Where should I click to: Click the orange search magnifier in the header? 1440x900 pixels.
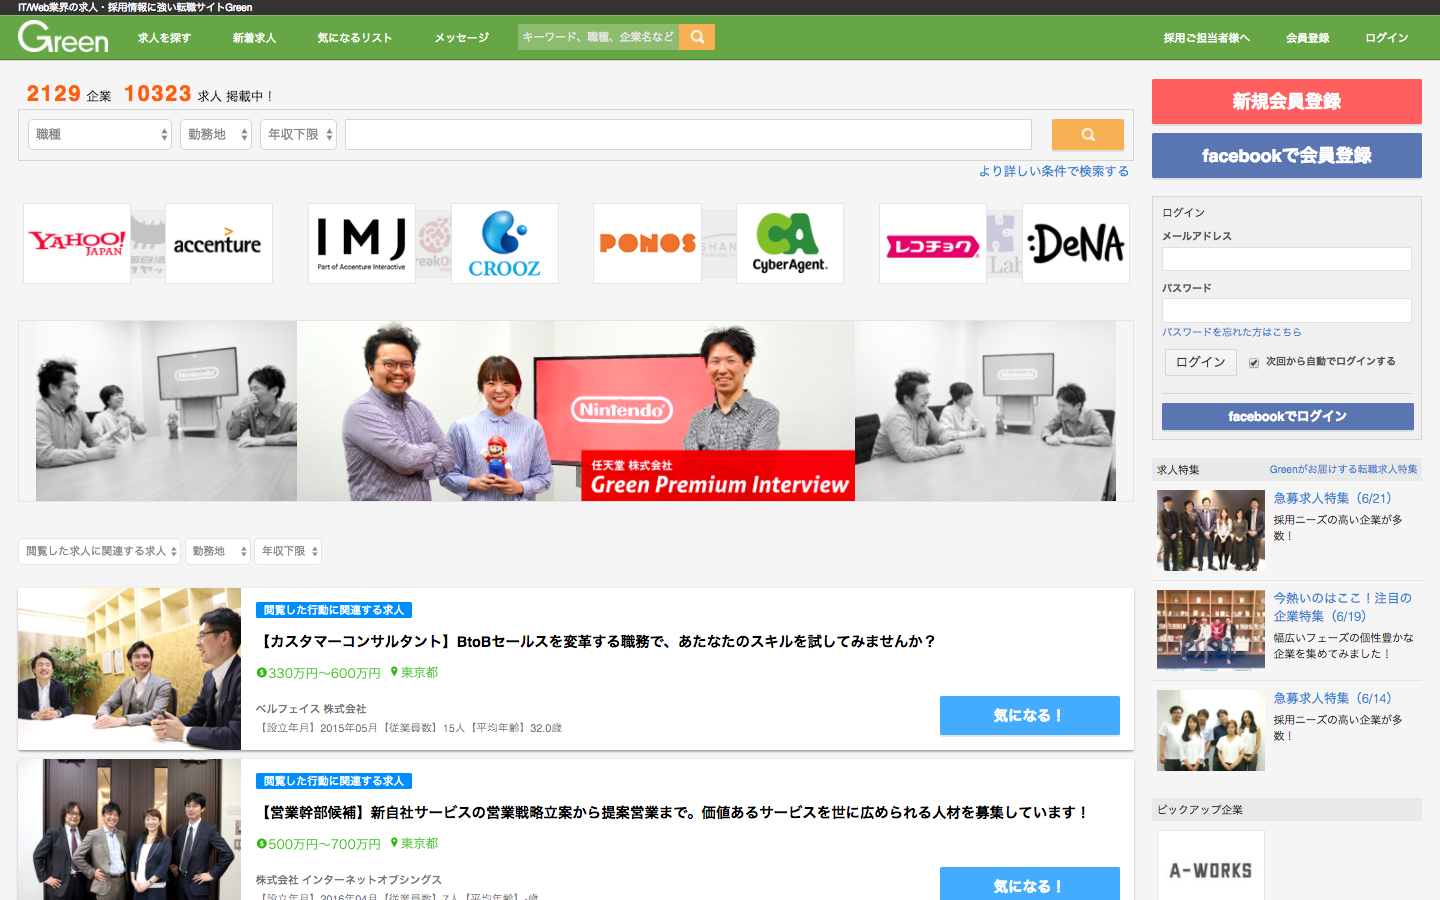coord(696,36)
